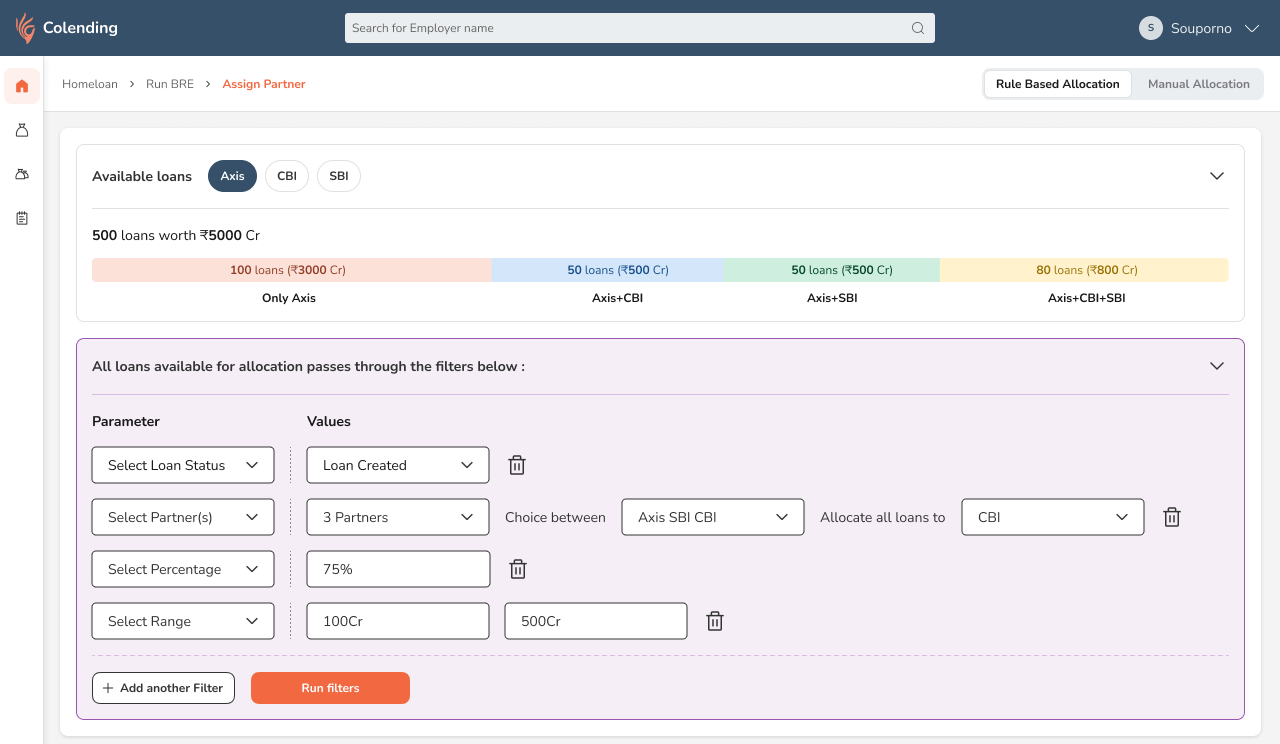Open the Souporno account dropdown arrow
The height and width of the screenshot is (744, 1280).
point(1251,28)
